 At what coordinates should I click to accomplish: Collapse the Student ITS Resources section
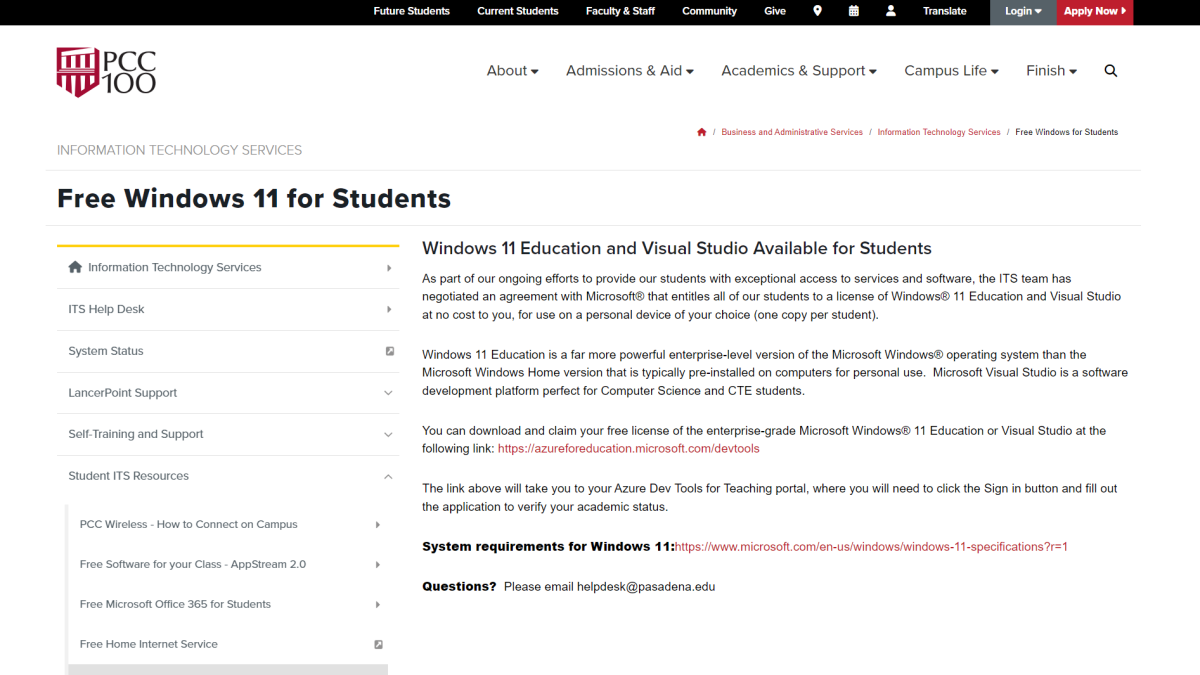click(388, 476)
